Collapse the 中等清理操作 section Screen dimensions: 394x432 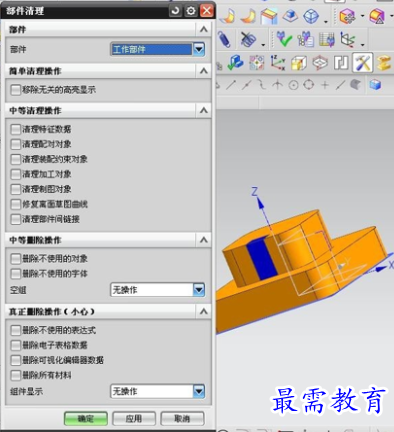coord(204,110)
